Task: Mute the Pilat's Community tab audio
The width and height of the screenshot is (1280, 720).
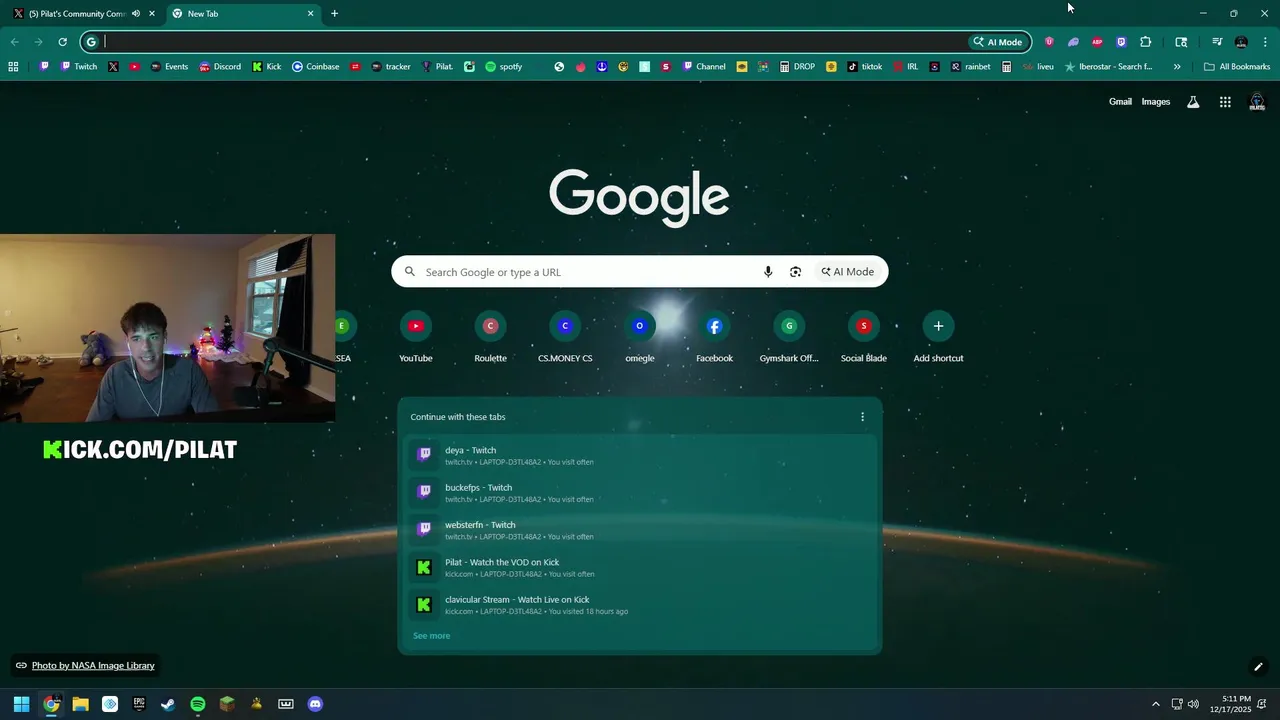Action: [x=136, y=14]
